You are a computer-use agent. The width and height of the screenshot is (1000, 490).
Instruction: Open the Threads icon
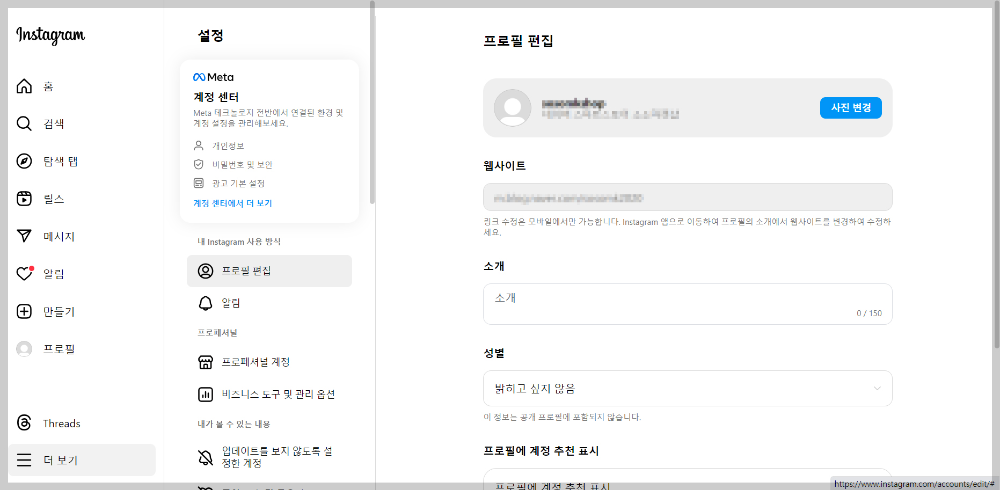point(24,424)
